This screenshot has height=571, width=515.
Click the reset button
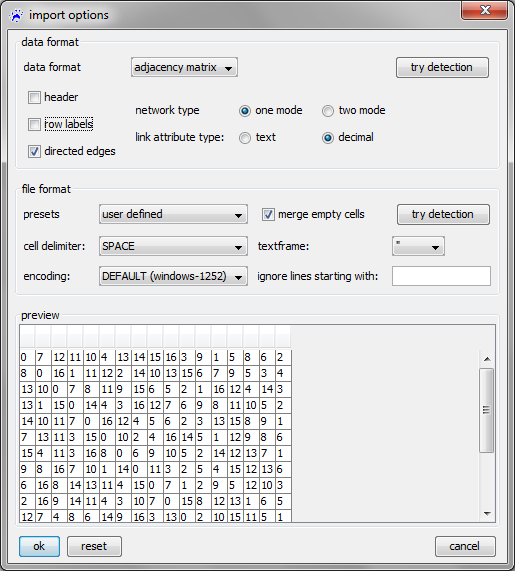pyautogui.click(x=94, y=546)
